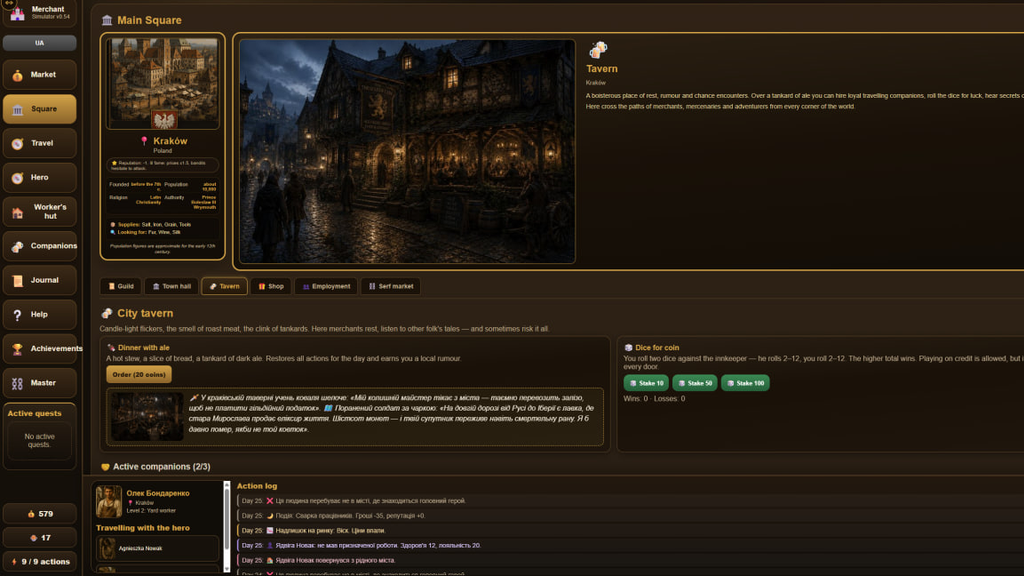
Task: Click the companions list scrollbar
Action: coord(227,526)
